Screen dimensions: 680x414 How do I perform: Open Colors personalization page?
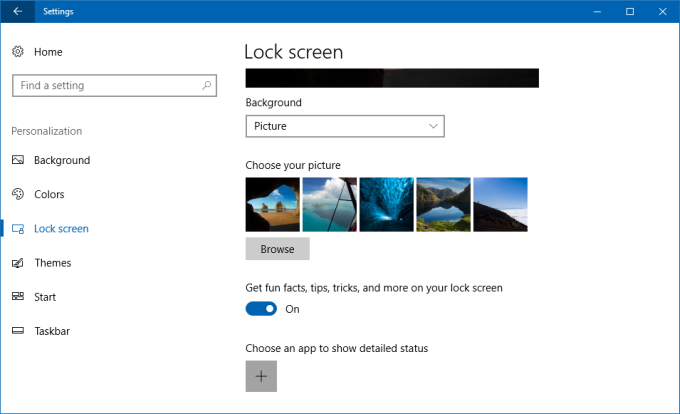(49, 194)
